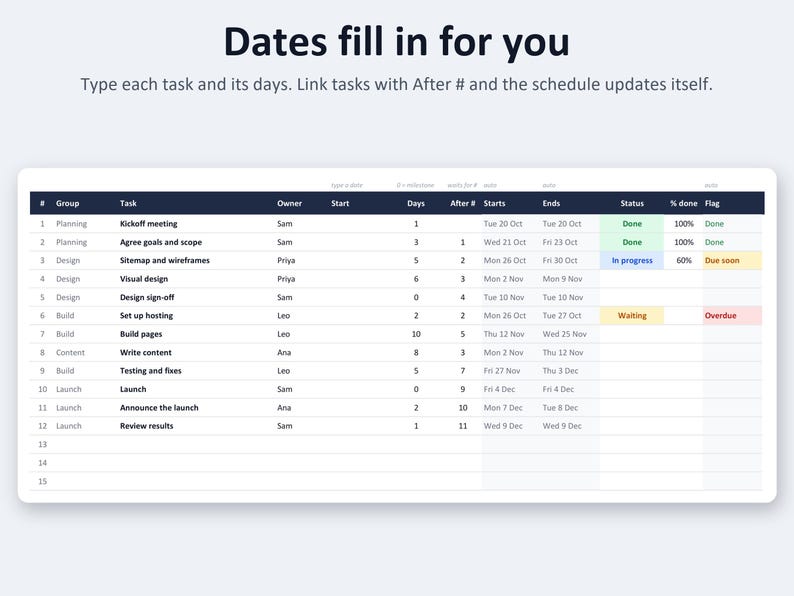The image size is (794, 596).
Task: Click Done status for Agree goals row
Action: 632,242
